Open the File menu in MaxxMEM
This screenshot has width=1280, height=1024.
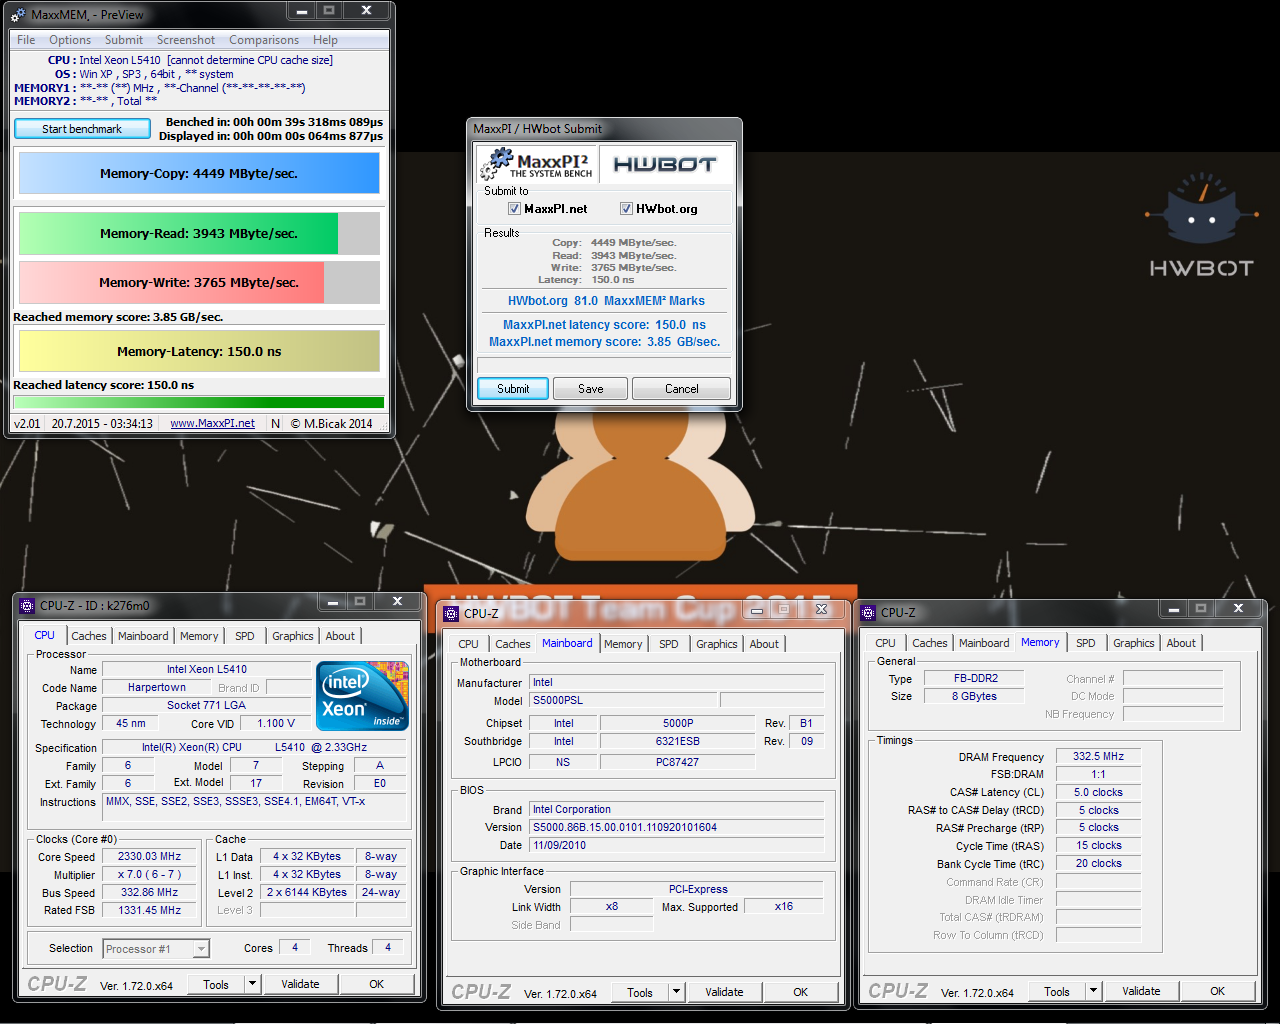coord(26,40)
